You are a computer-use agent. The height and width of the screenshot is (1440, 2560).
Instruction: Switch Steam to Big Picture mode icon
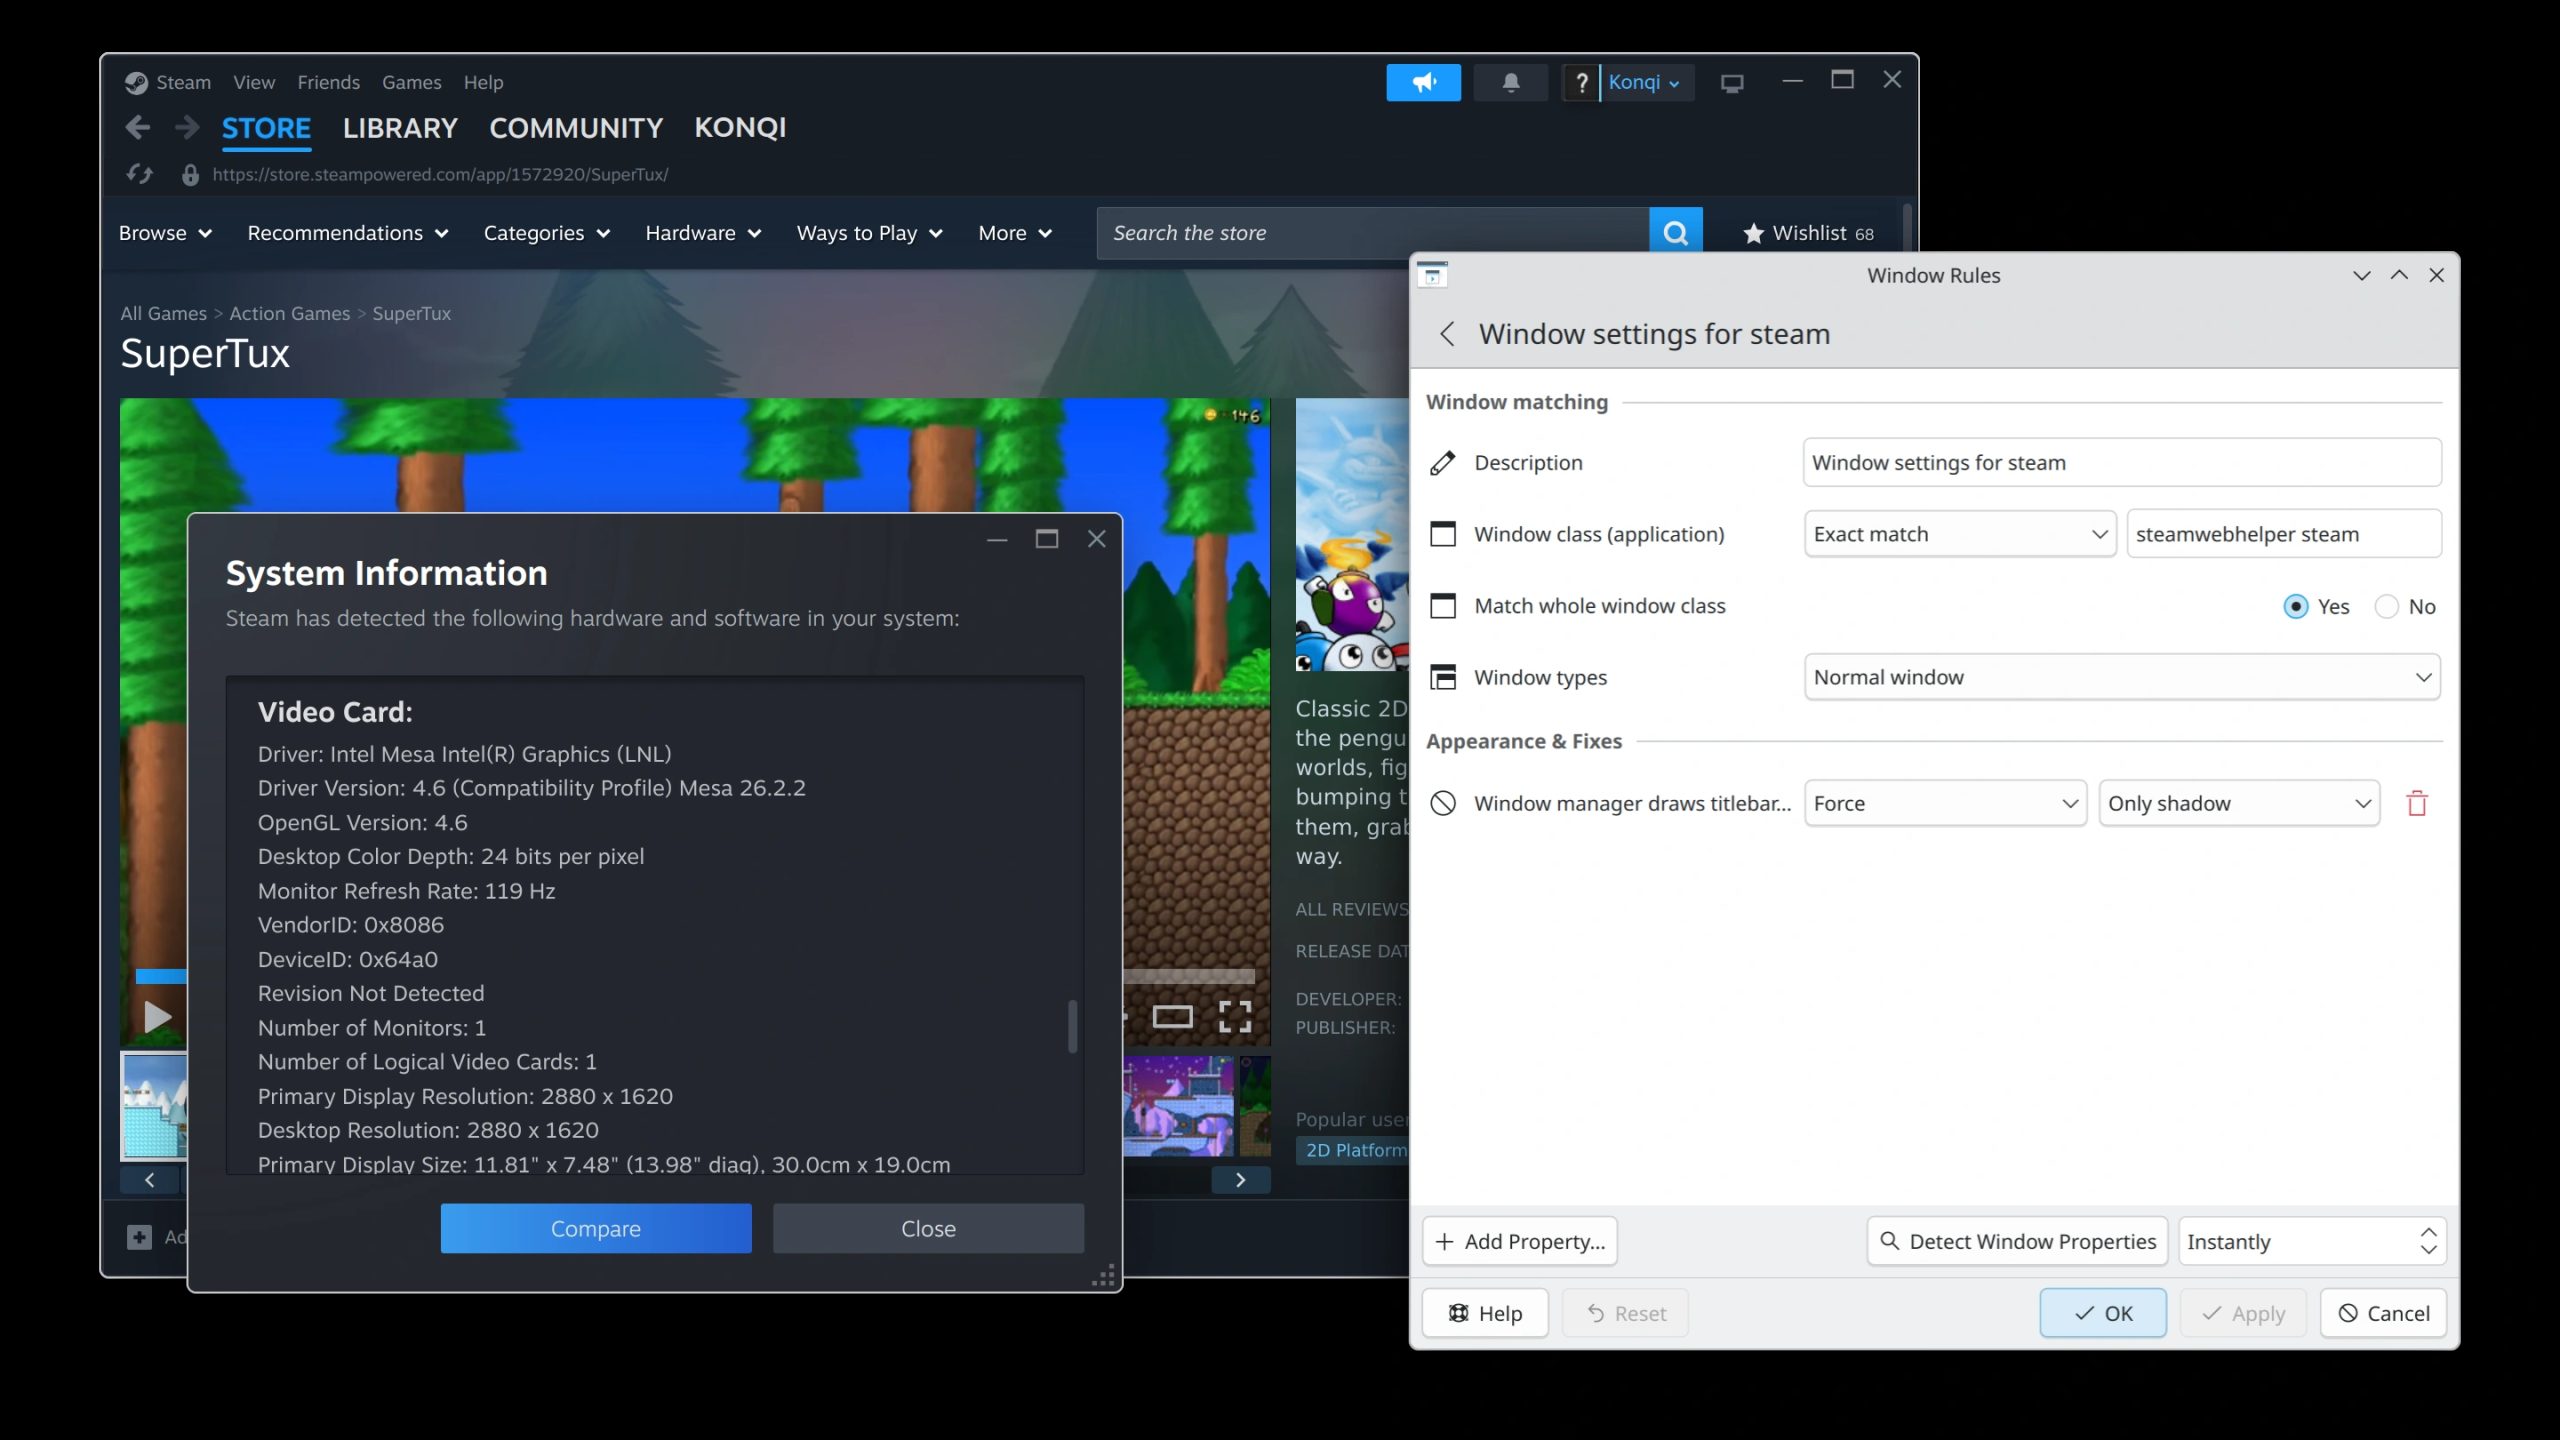pos(1731,83)
